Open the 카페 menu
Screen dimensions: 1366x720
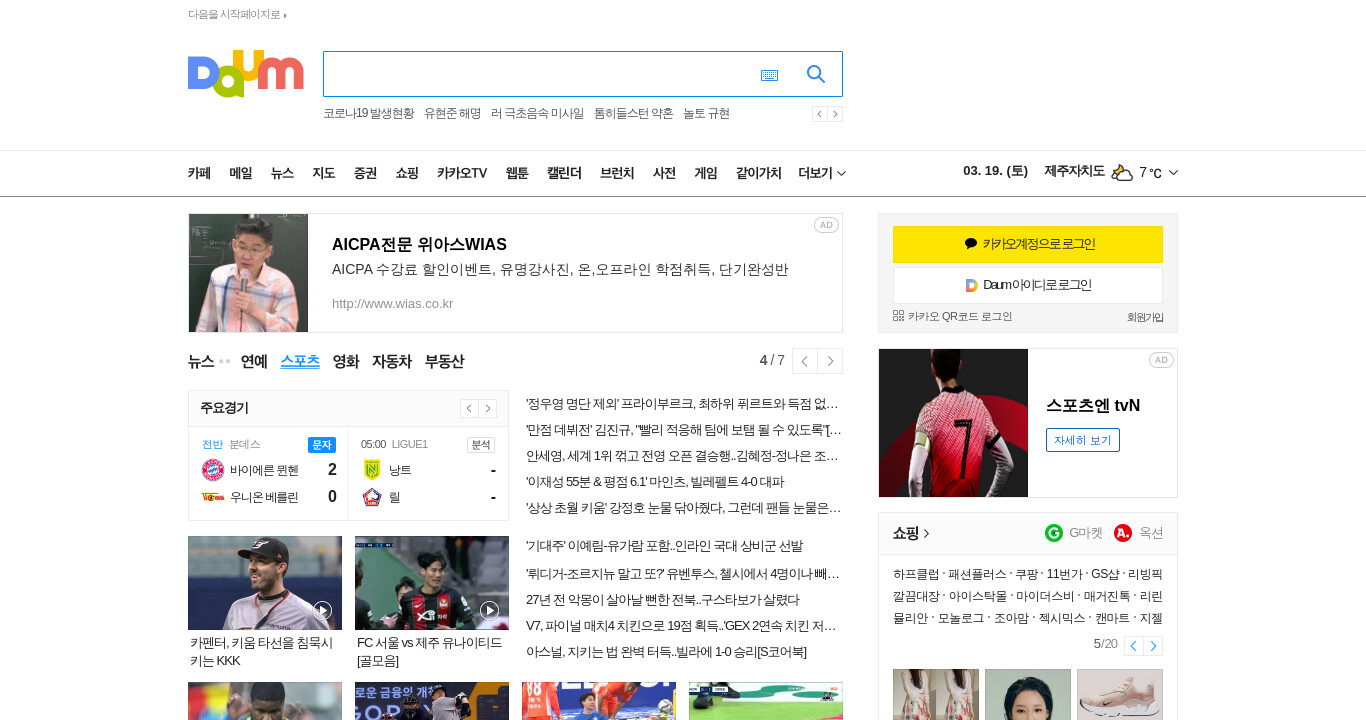pyautogui.click(x=199, y=173)
